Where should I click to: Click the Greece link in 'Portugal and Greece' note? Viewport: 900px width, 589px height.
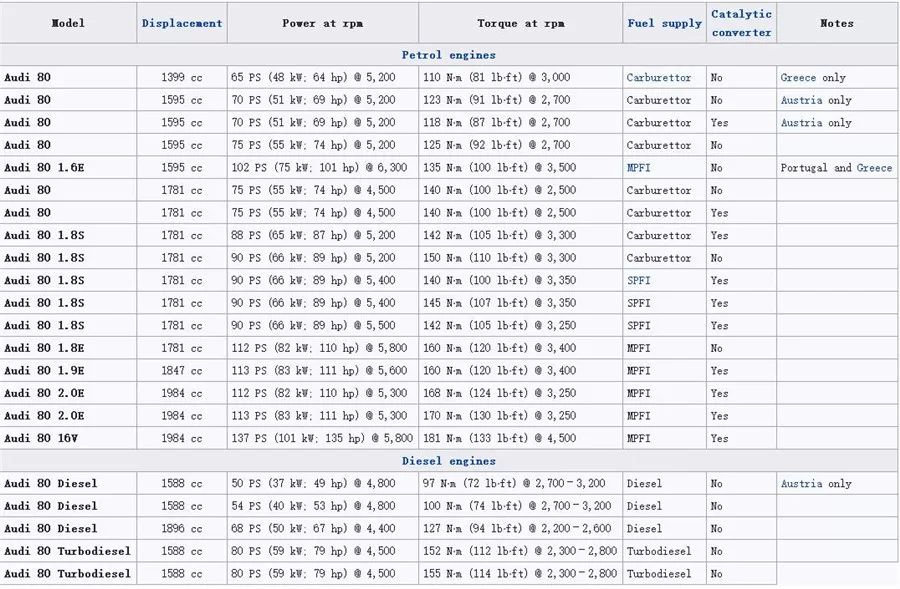coord(874,168)
